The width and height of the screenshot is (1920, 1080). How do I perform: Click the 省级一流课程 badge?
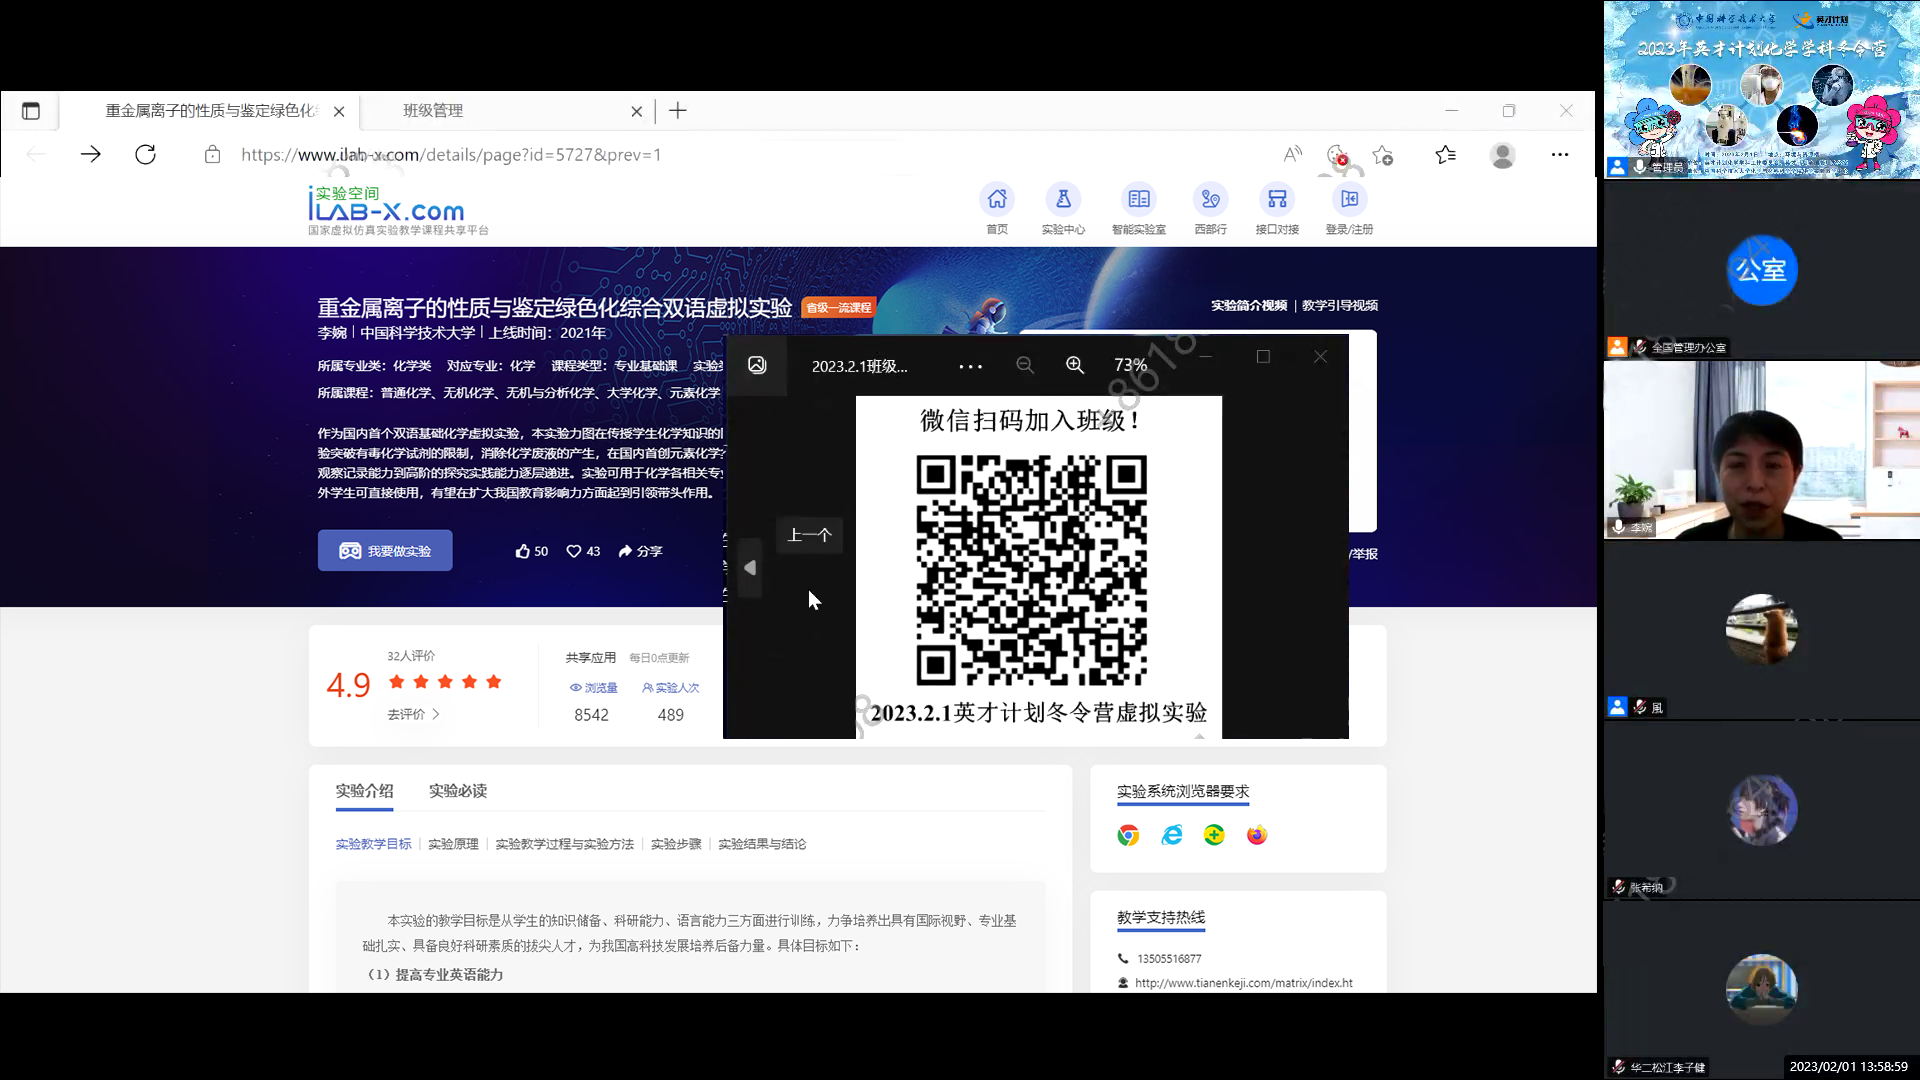coord(838,308)
